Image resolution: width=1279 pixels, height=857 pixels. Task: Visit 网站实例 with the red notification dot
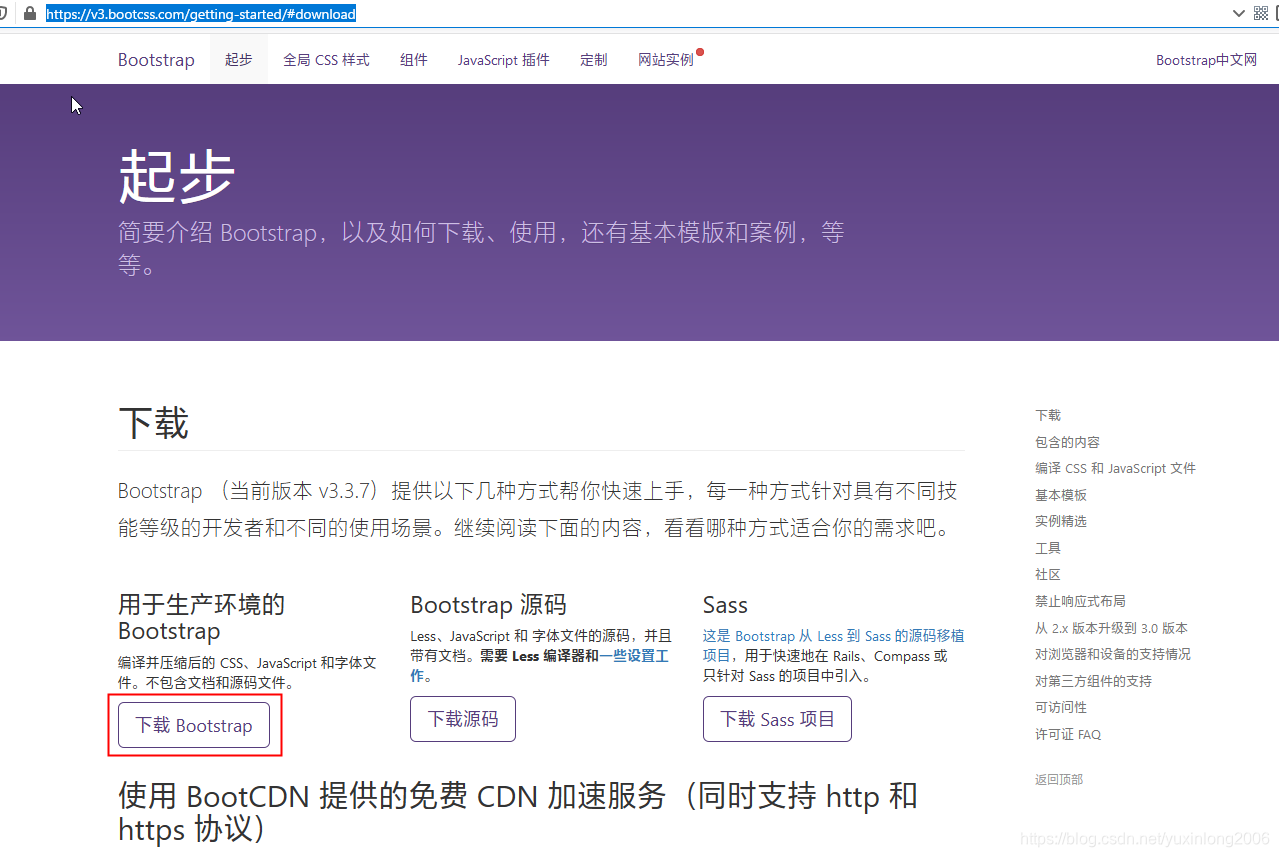666,59
